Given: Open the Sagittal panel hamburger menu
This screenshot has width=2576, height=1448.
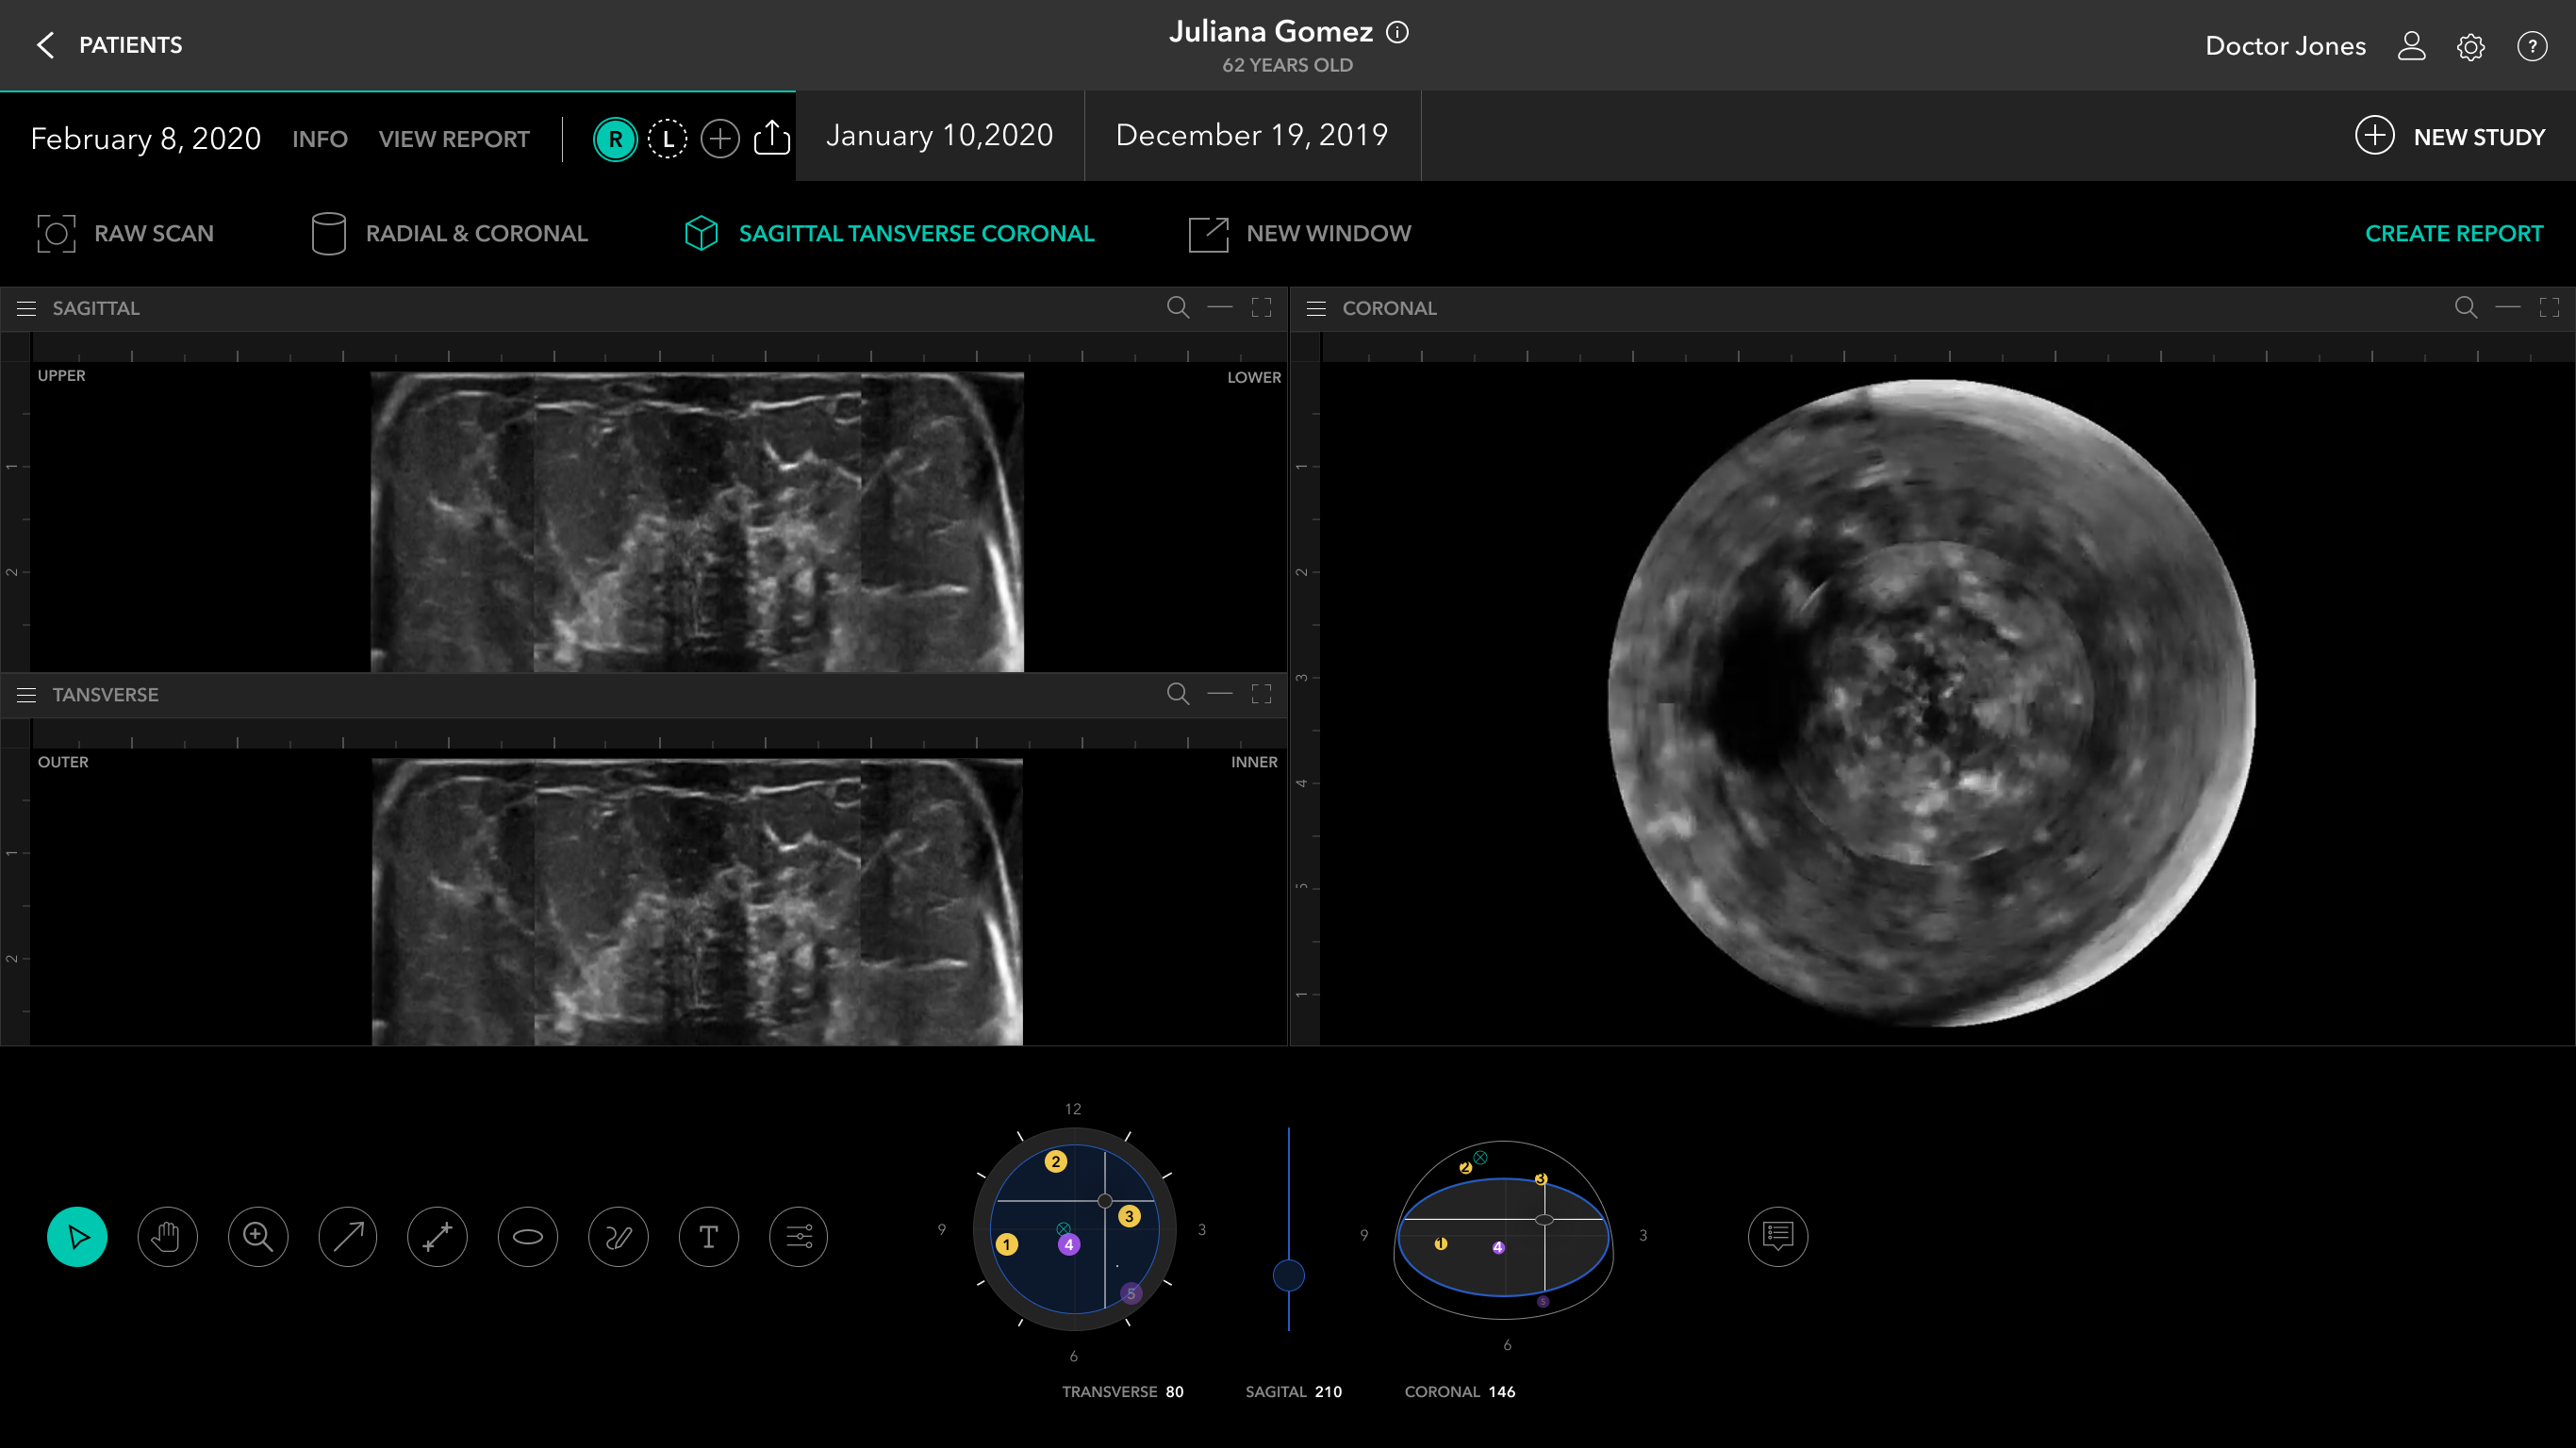Looking at the screenshot, I should pos(27,308).
